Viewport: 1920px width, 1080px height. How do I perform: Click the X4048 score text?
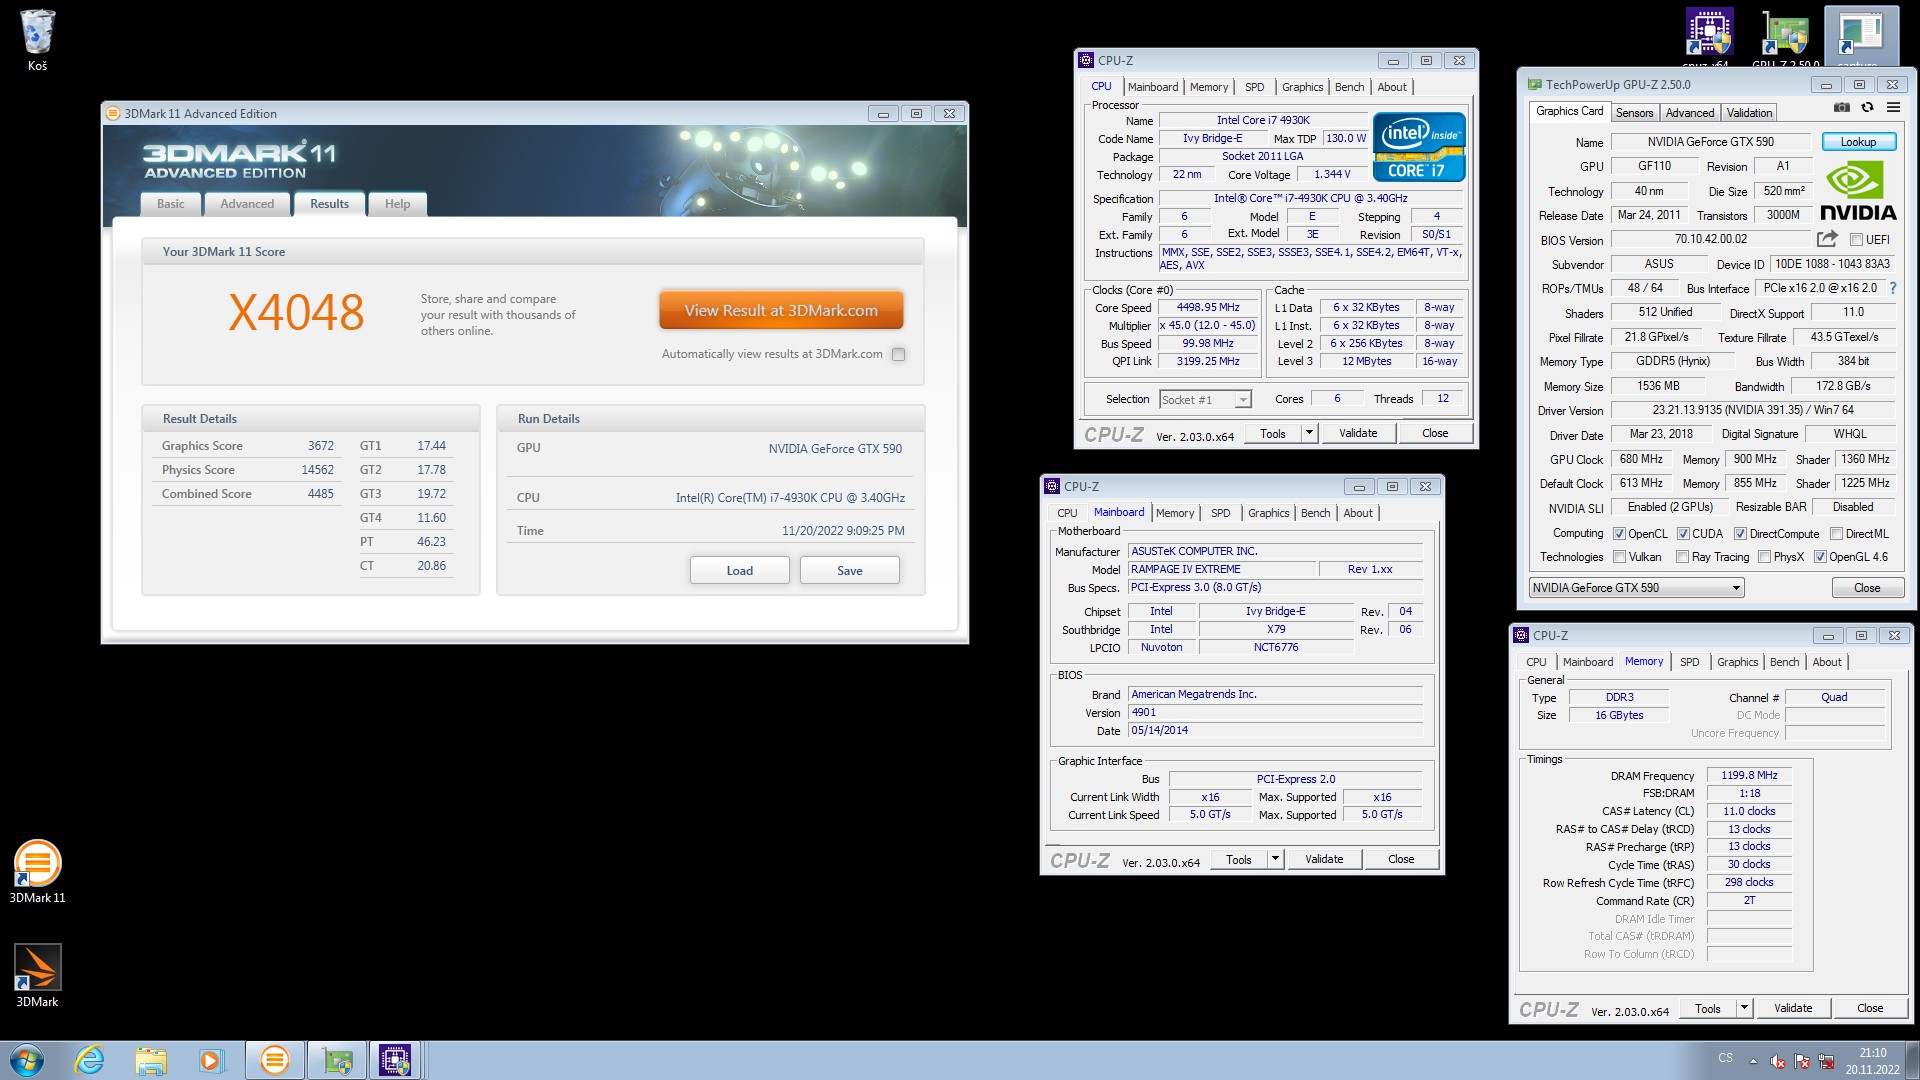[296, 313]
